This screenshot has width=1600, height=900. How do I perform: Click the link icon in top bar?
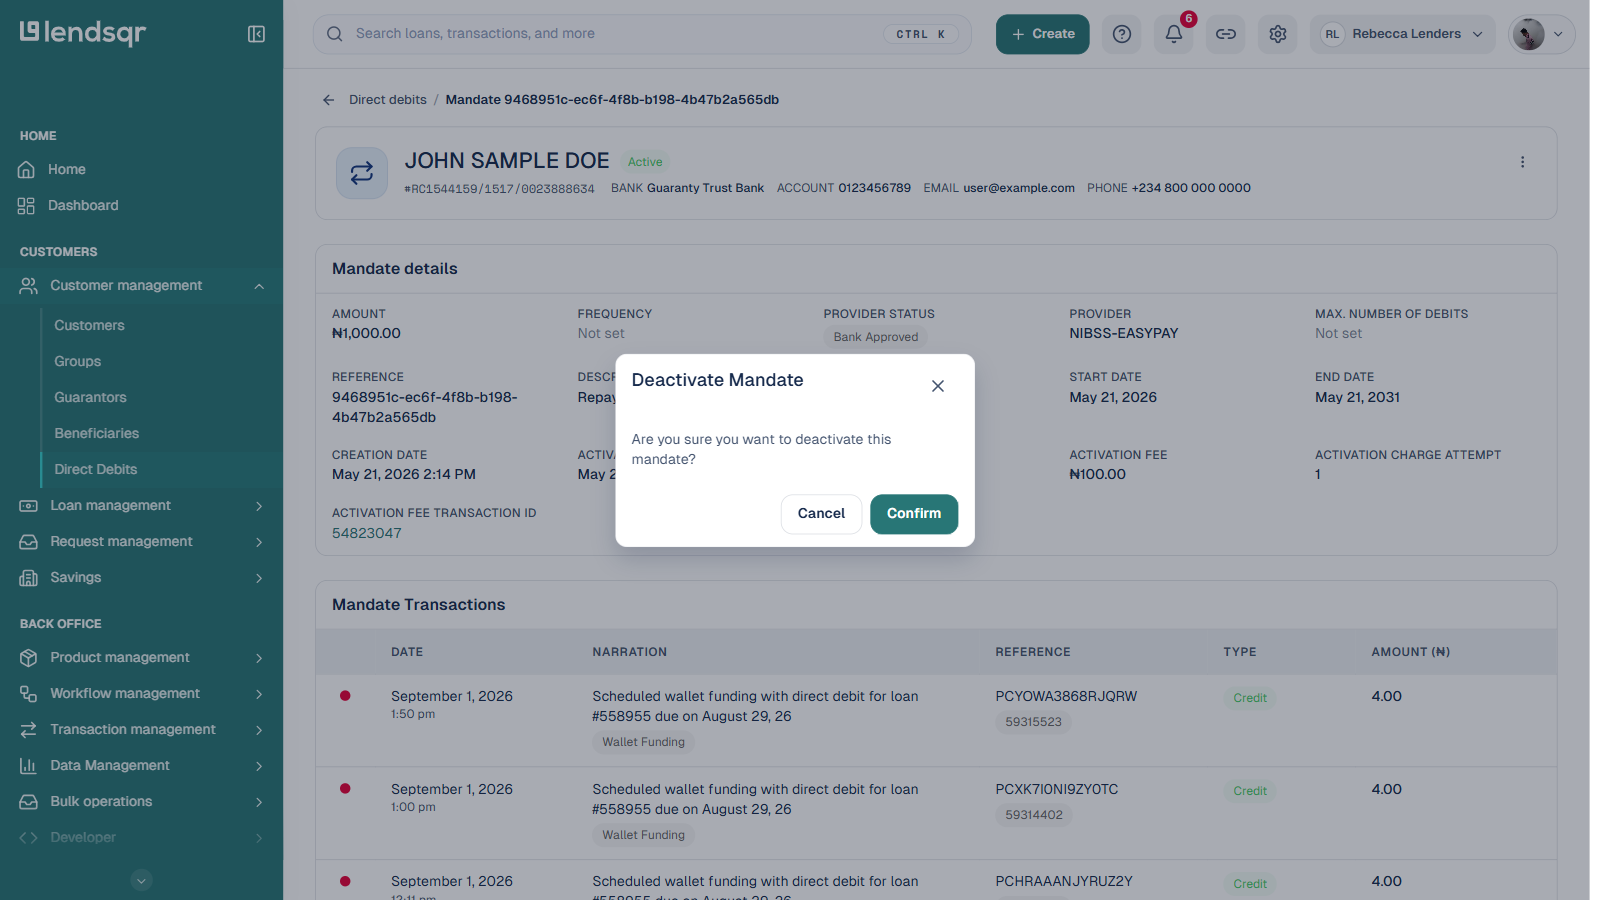(1226, 34)
